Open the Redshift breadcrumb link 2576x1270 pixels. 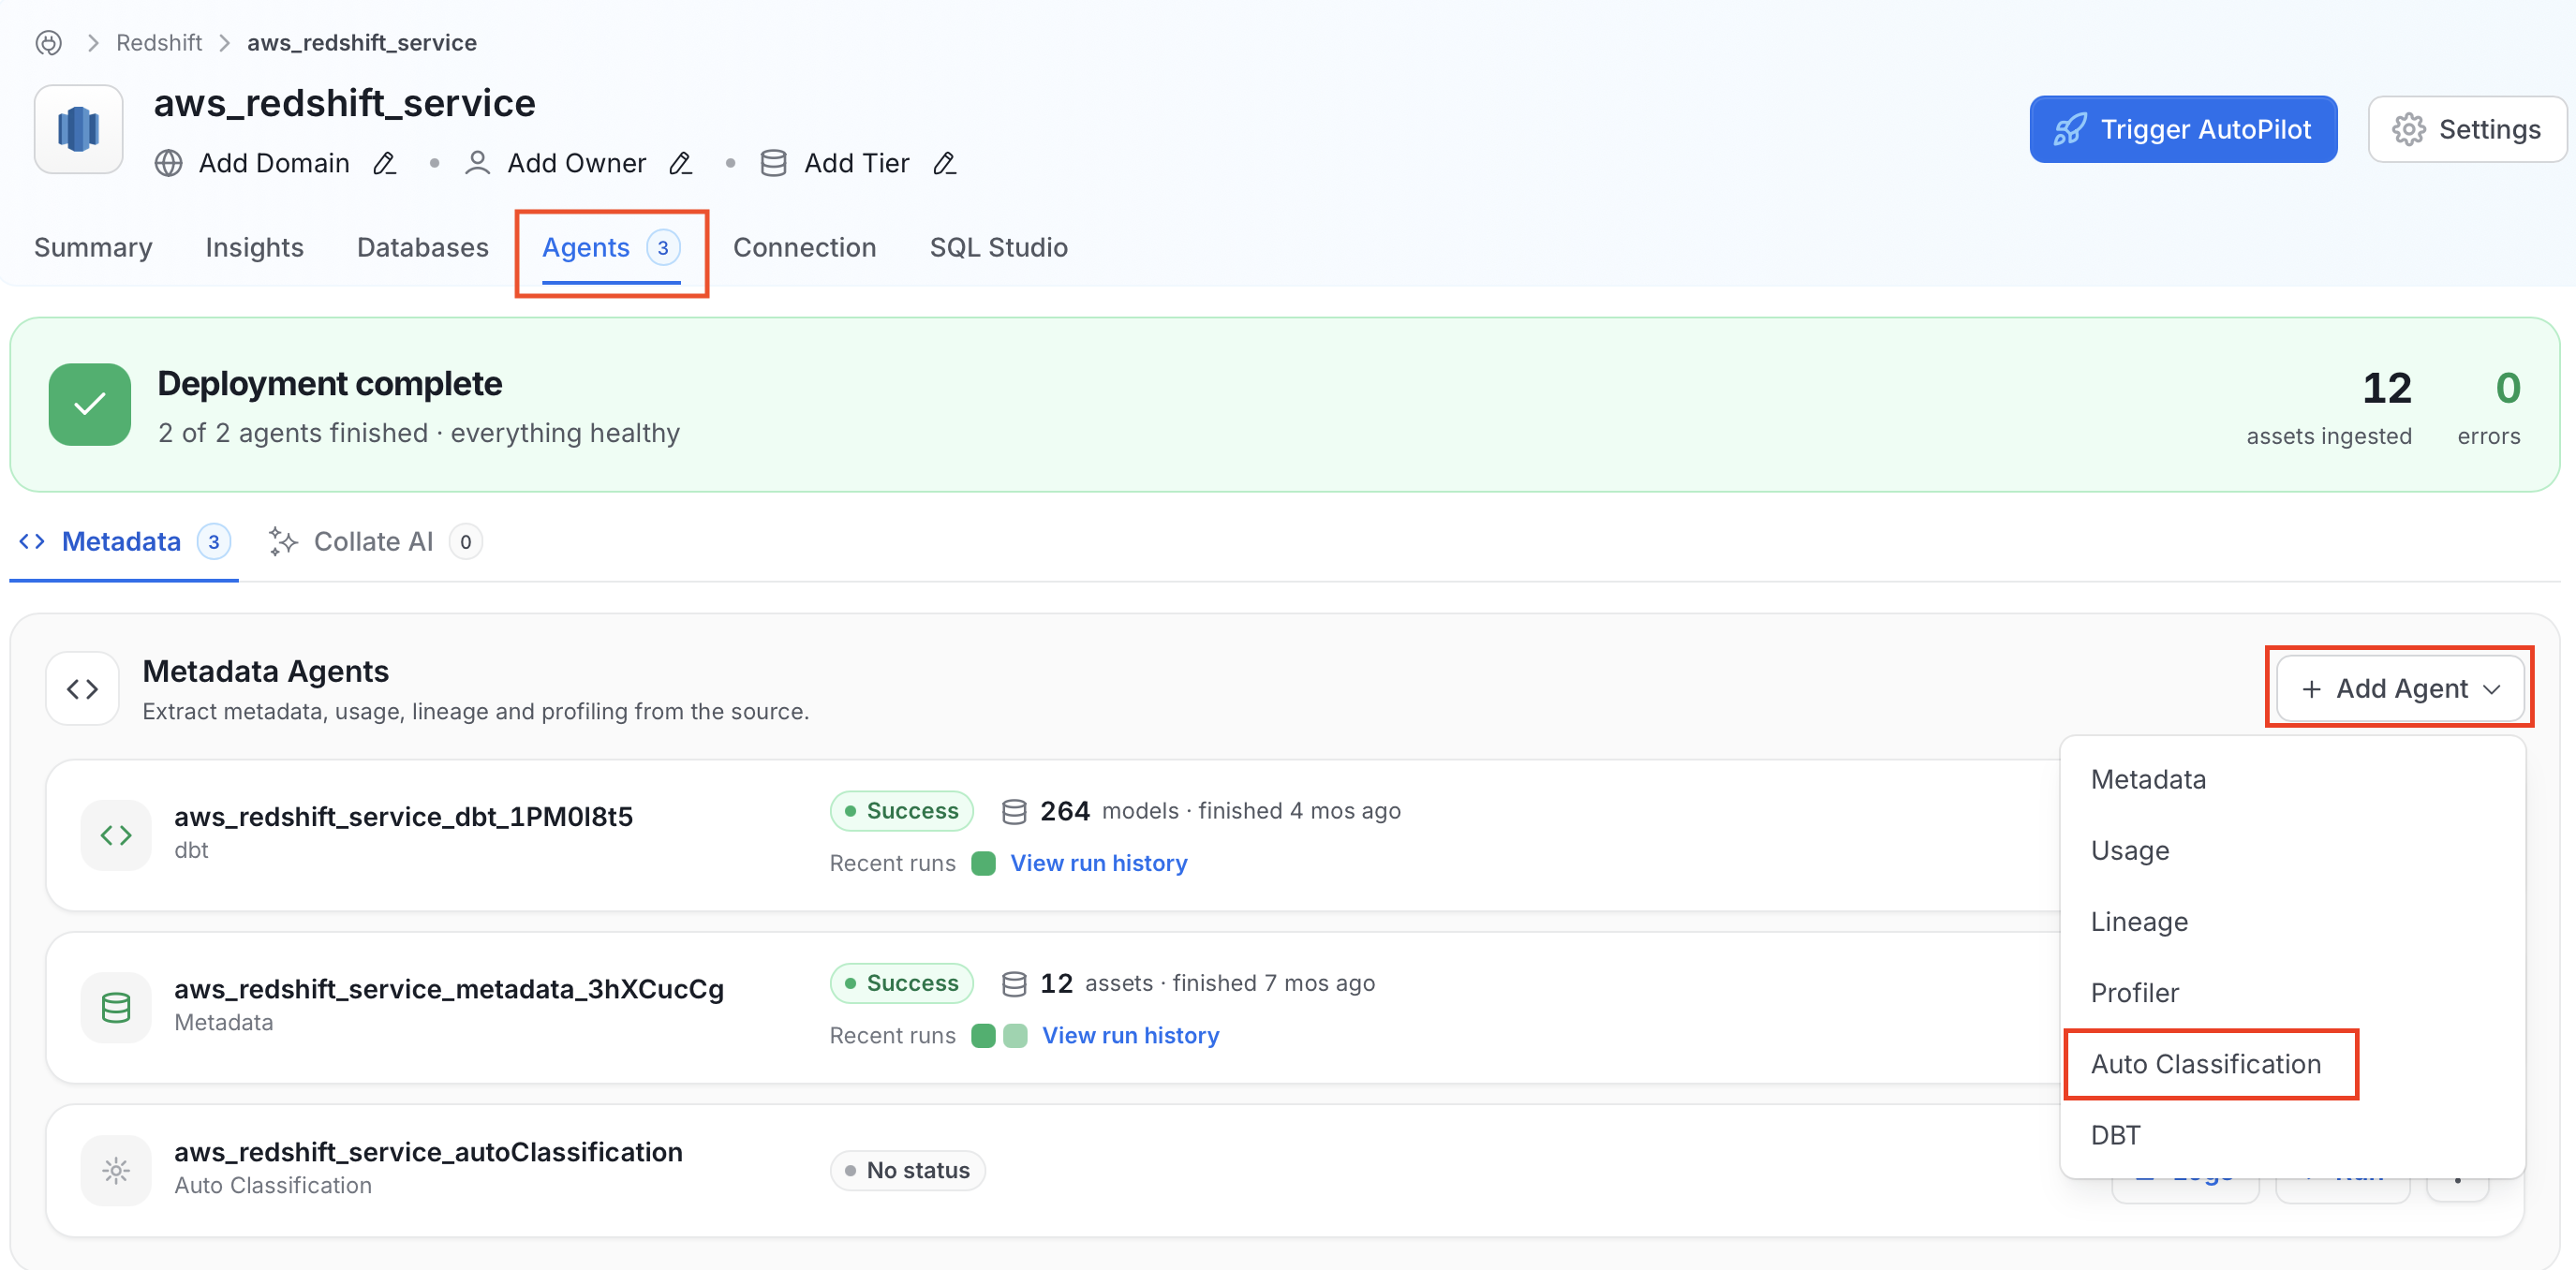[159, 43]
